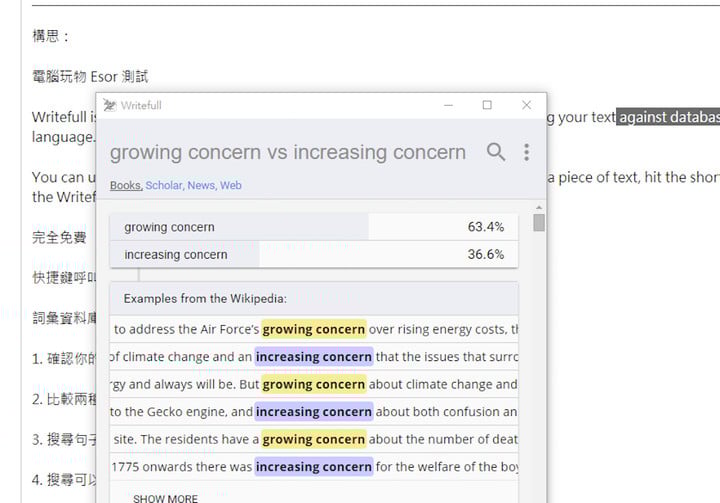Click the '構思：' heading in the document
Image resolution: width=720 pixels, height=503 pixels.
coord(51,36)
